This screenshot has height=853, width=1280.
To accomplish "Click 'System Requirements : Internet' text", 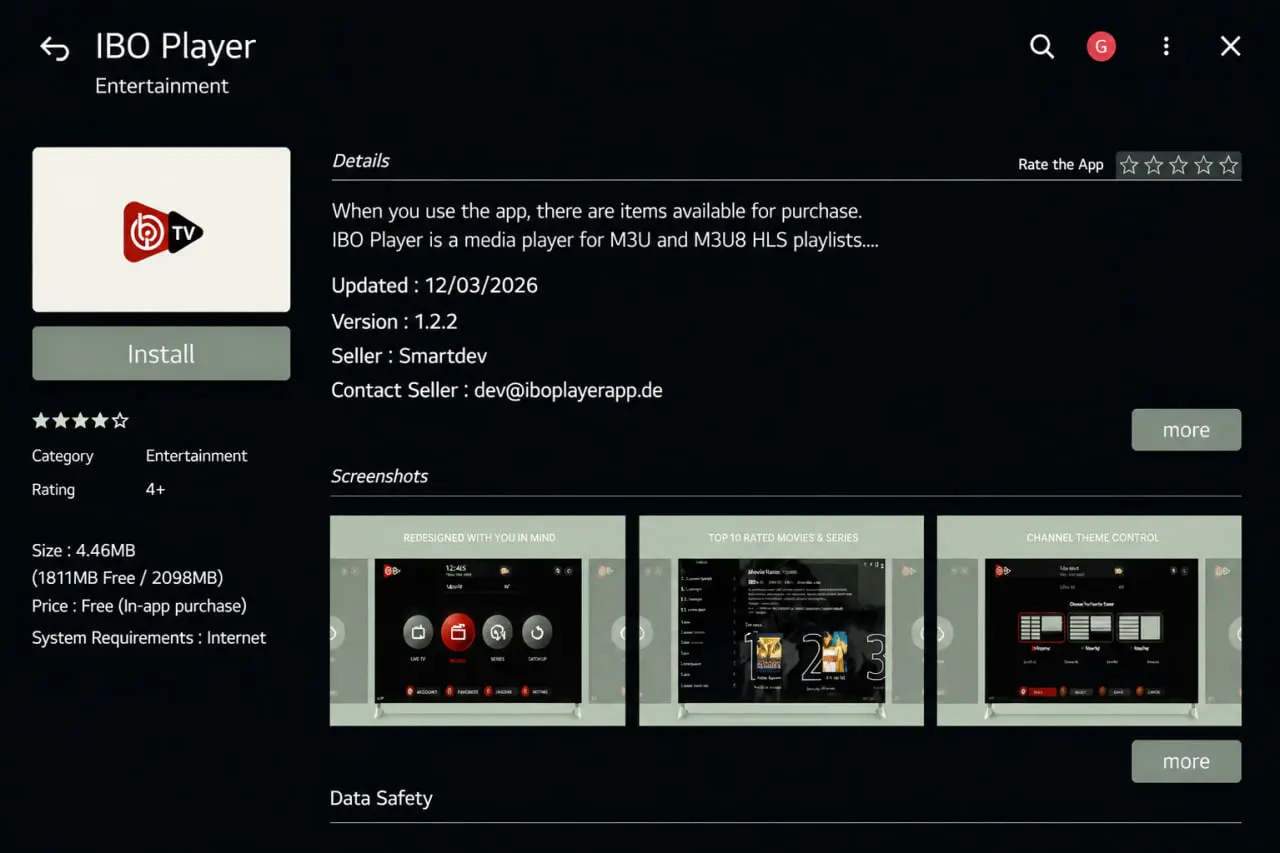I will 149,638.
